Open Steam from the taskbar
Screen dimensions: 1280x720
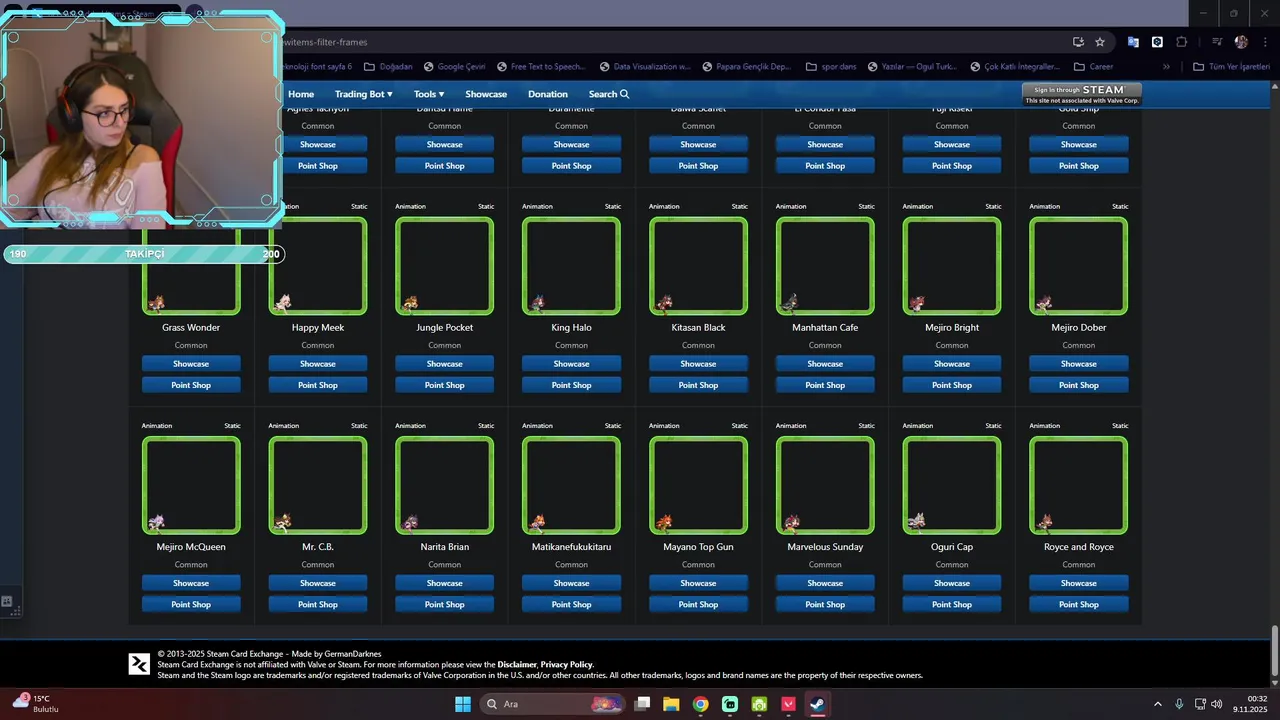coord(817,704)
